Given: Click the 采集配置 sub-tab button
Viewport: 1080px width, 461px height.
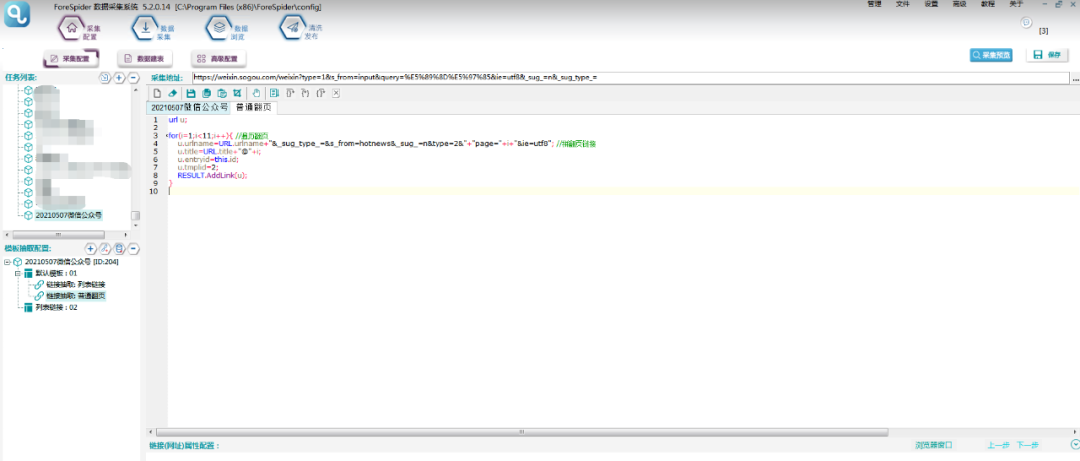Looking at the screenshot, I should (71, 59).
